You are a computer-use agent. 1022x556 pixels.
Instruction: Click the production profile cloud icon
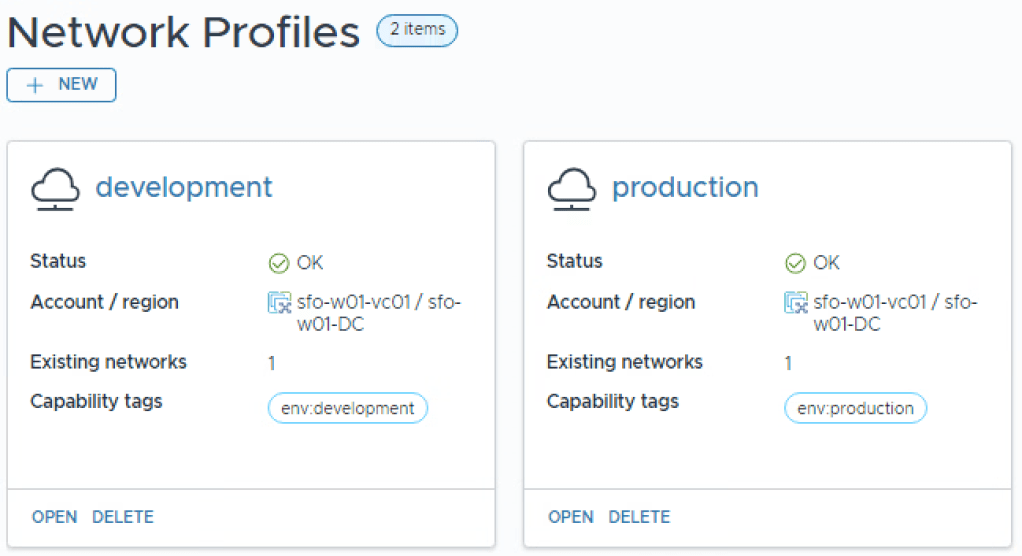point(572,189)
